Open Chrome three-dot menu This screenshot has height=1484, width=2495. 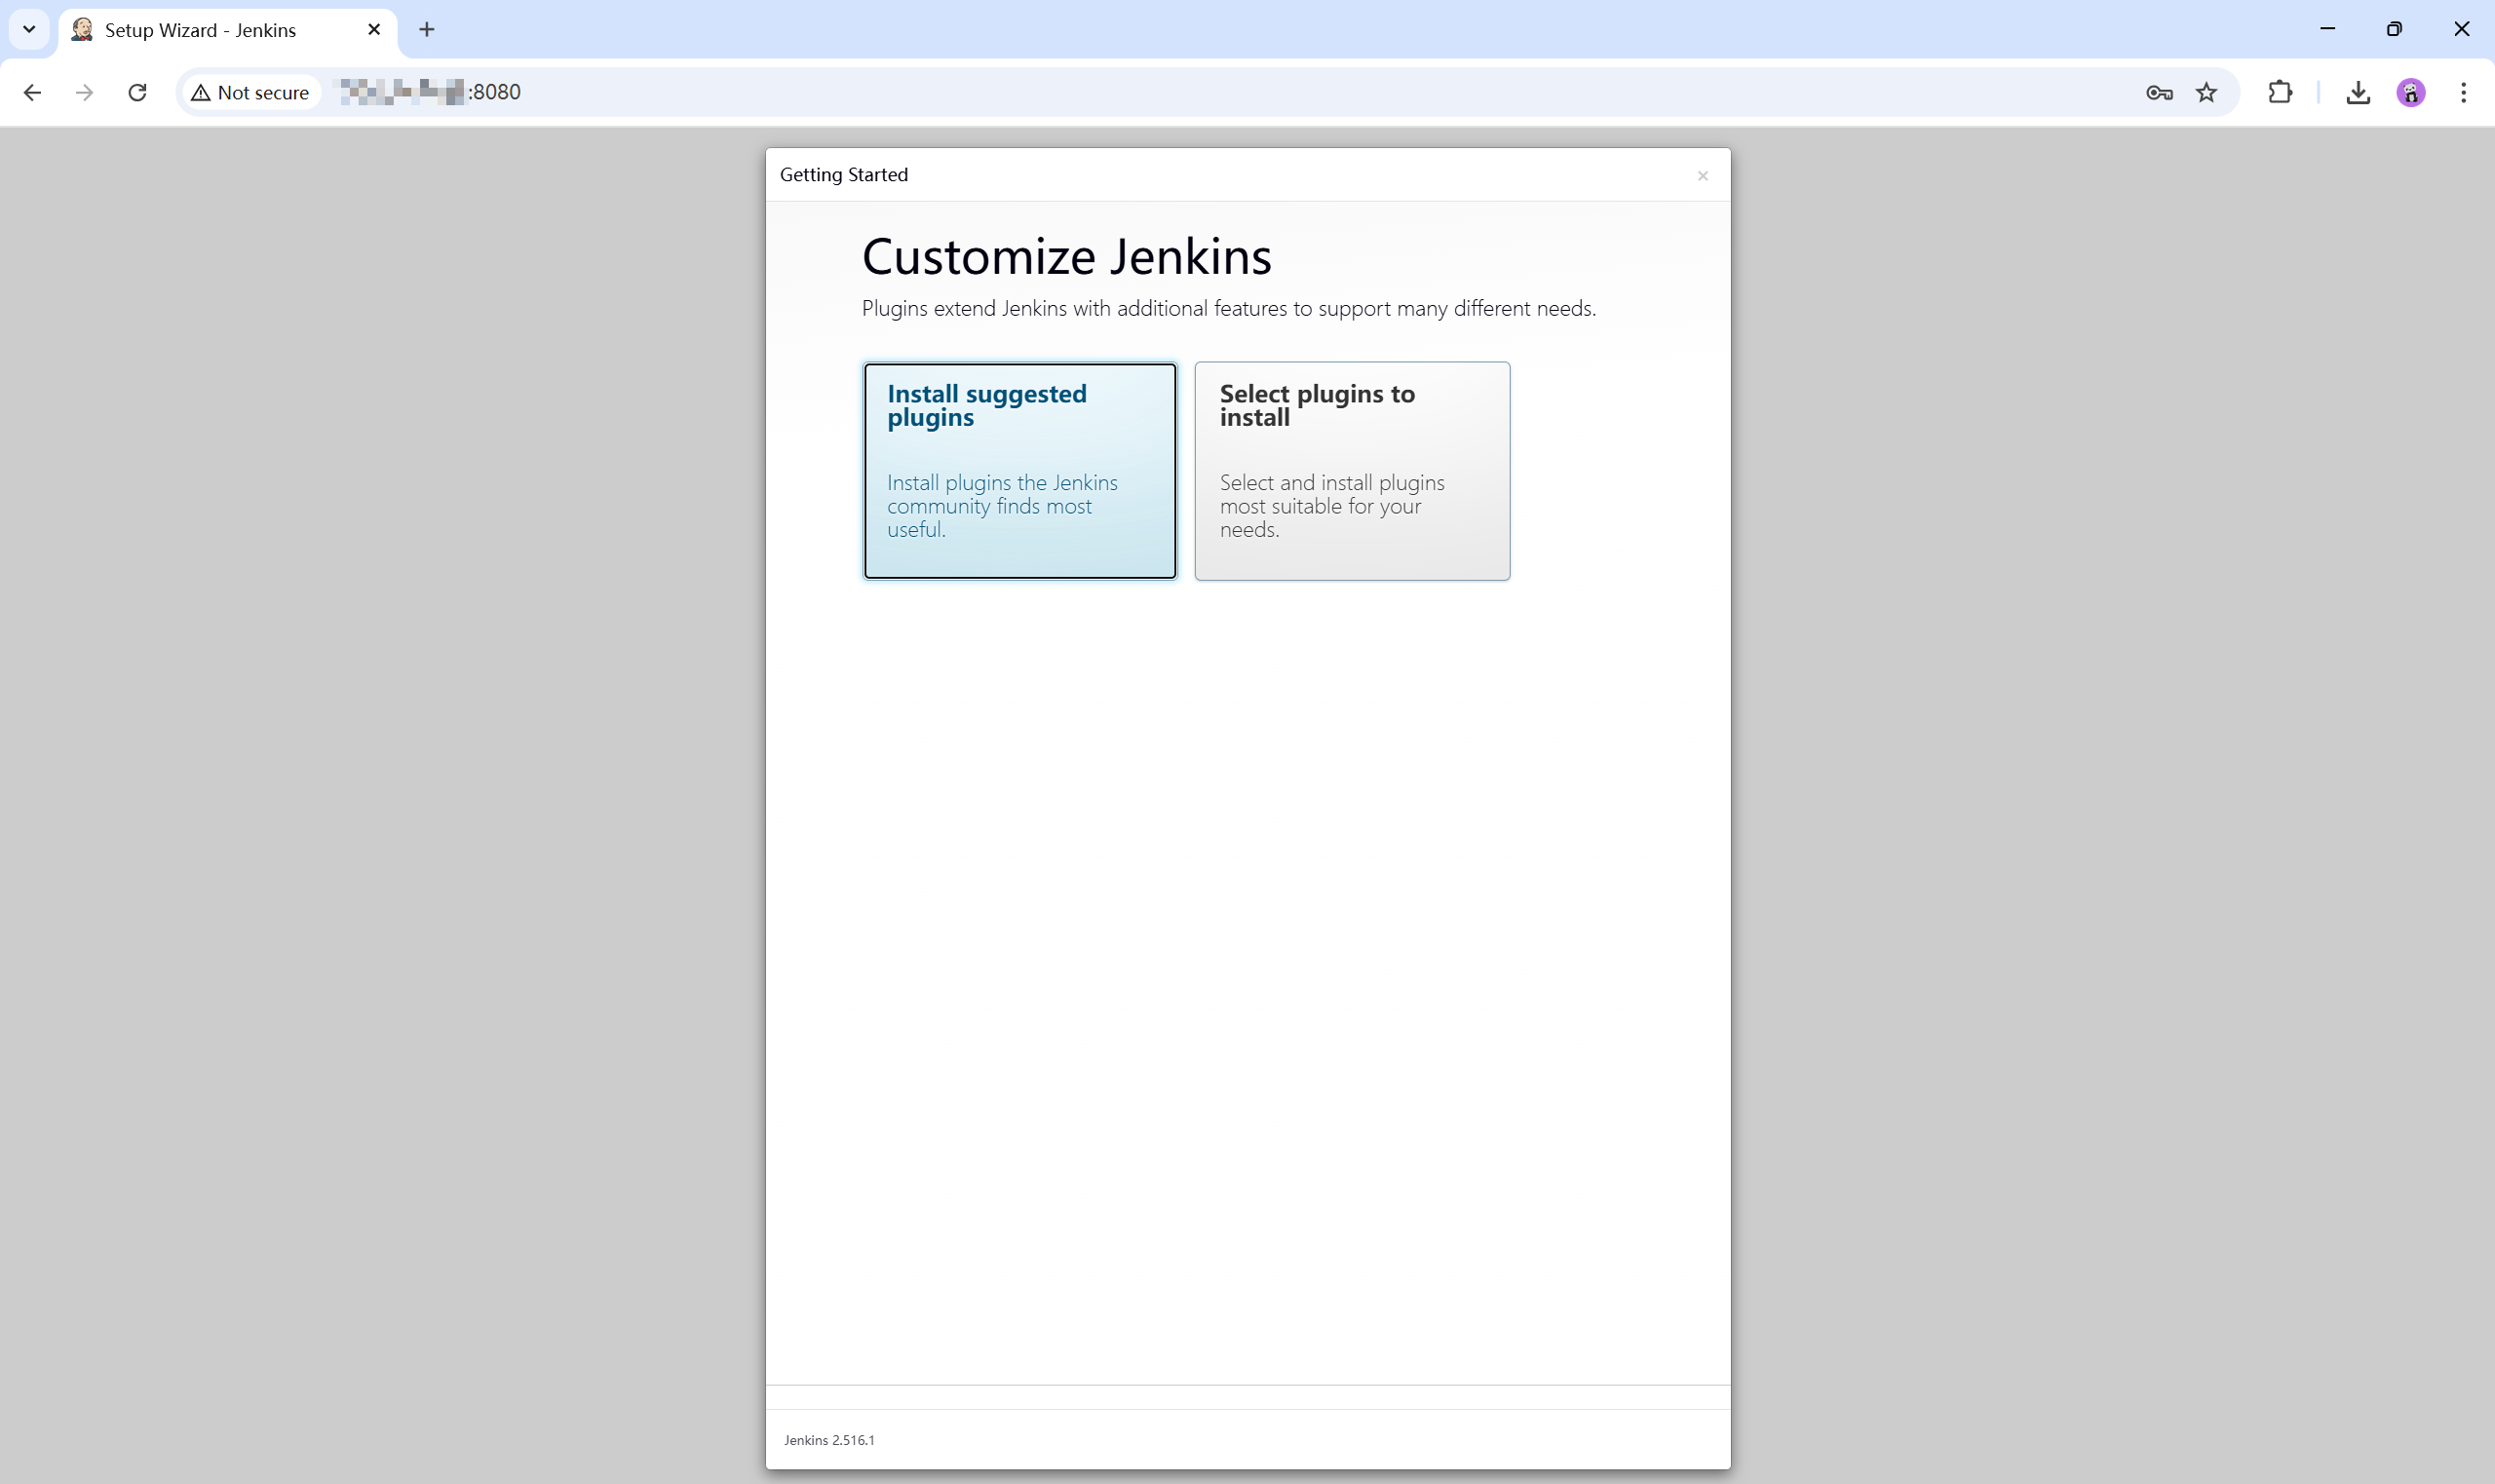[x=2463, y=92]
